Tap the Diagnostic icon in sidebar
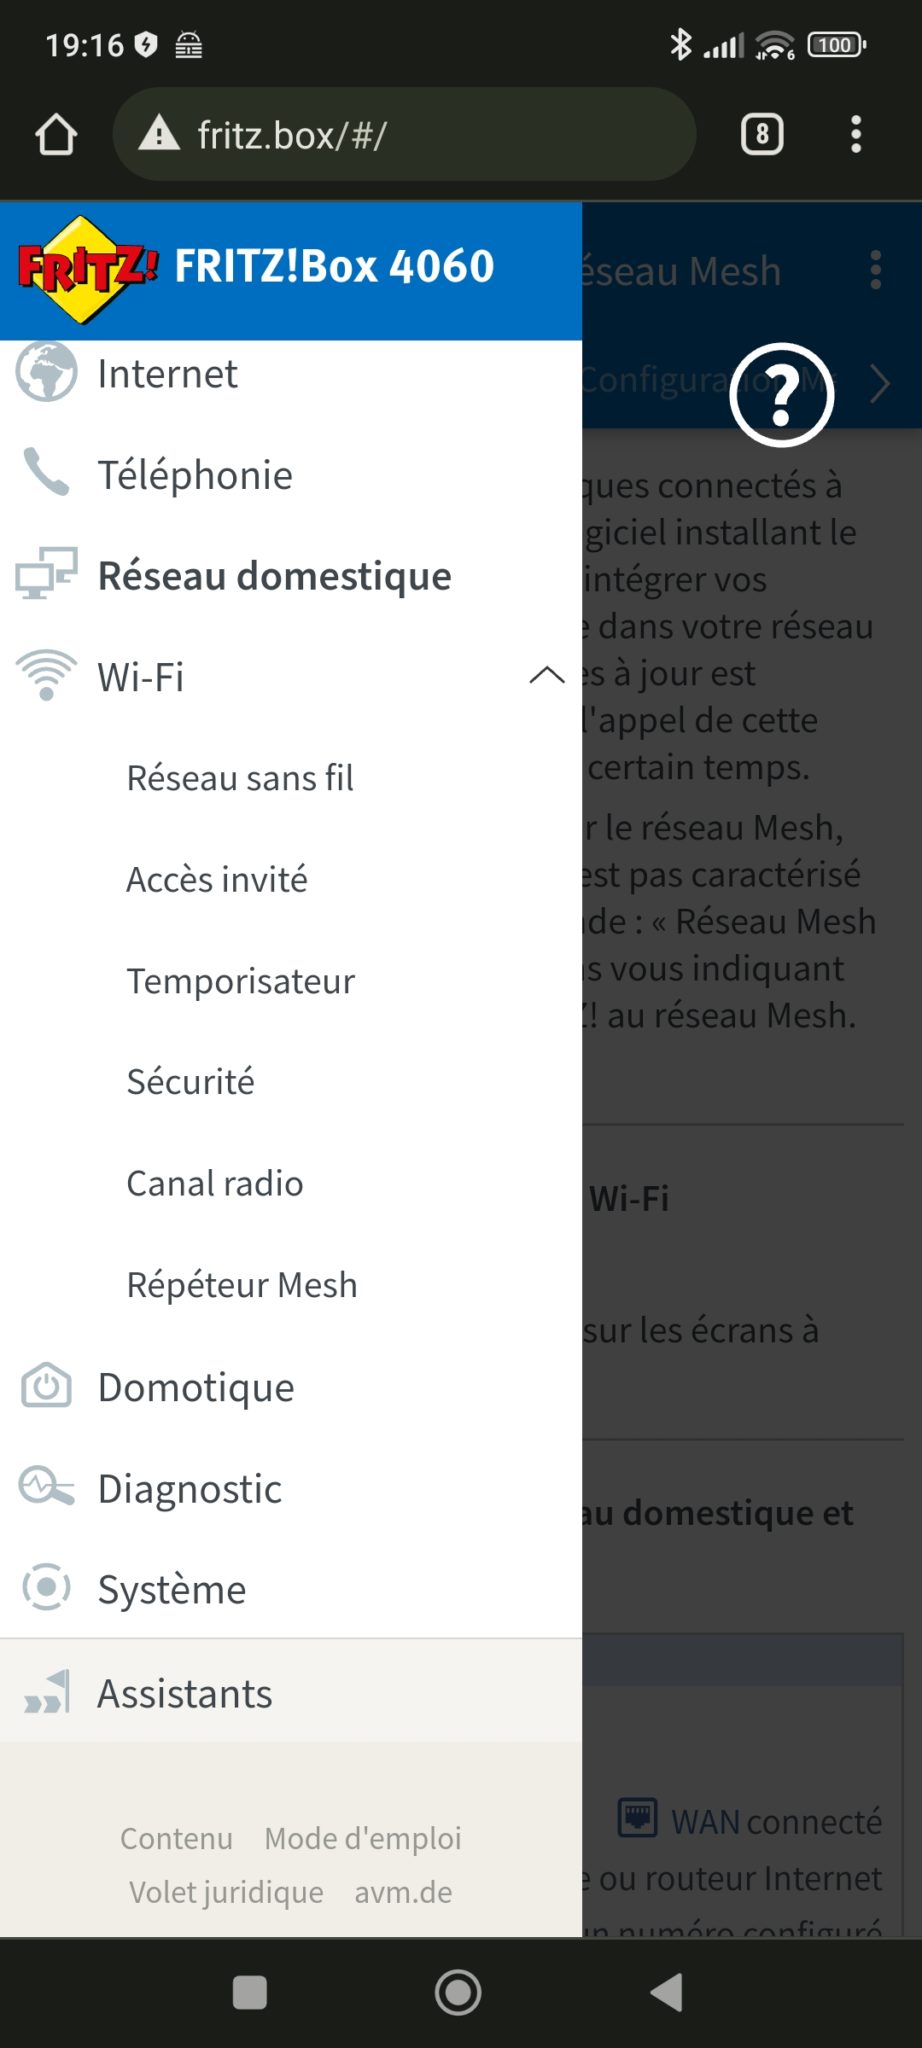The image size is (922, 2048). (46, 1488)
